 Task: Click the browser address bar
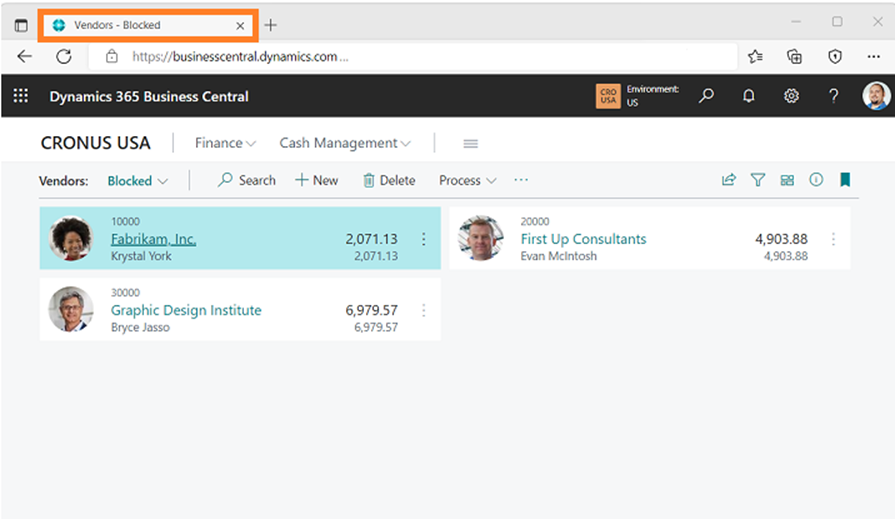coord(413,57)
